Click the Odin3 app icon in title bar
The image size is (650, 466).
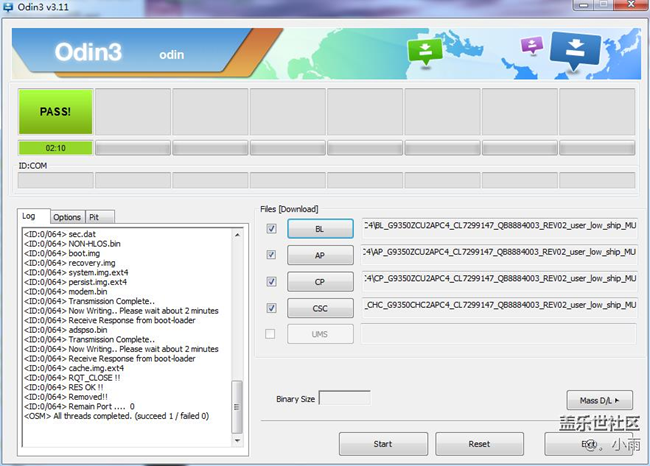[10, 8]
